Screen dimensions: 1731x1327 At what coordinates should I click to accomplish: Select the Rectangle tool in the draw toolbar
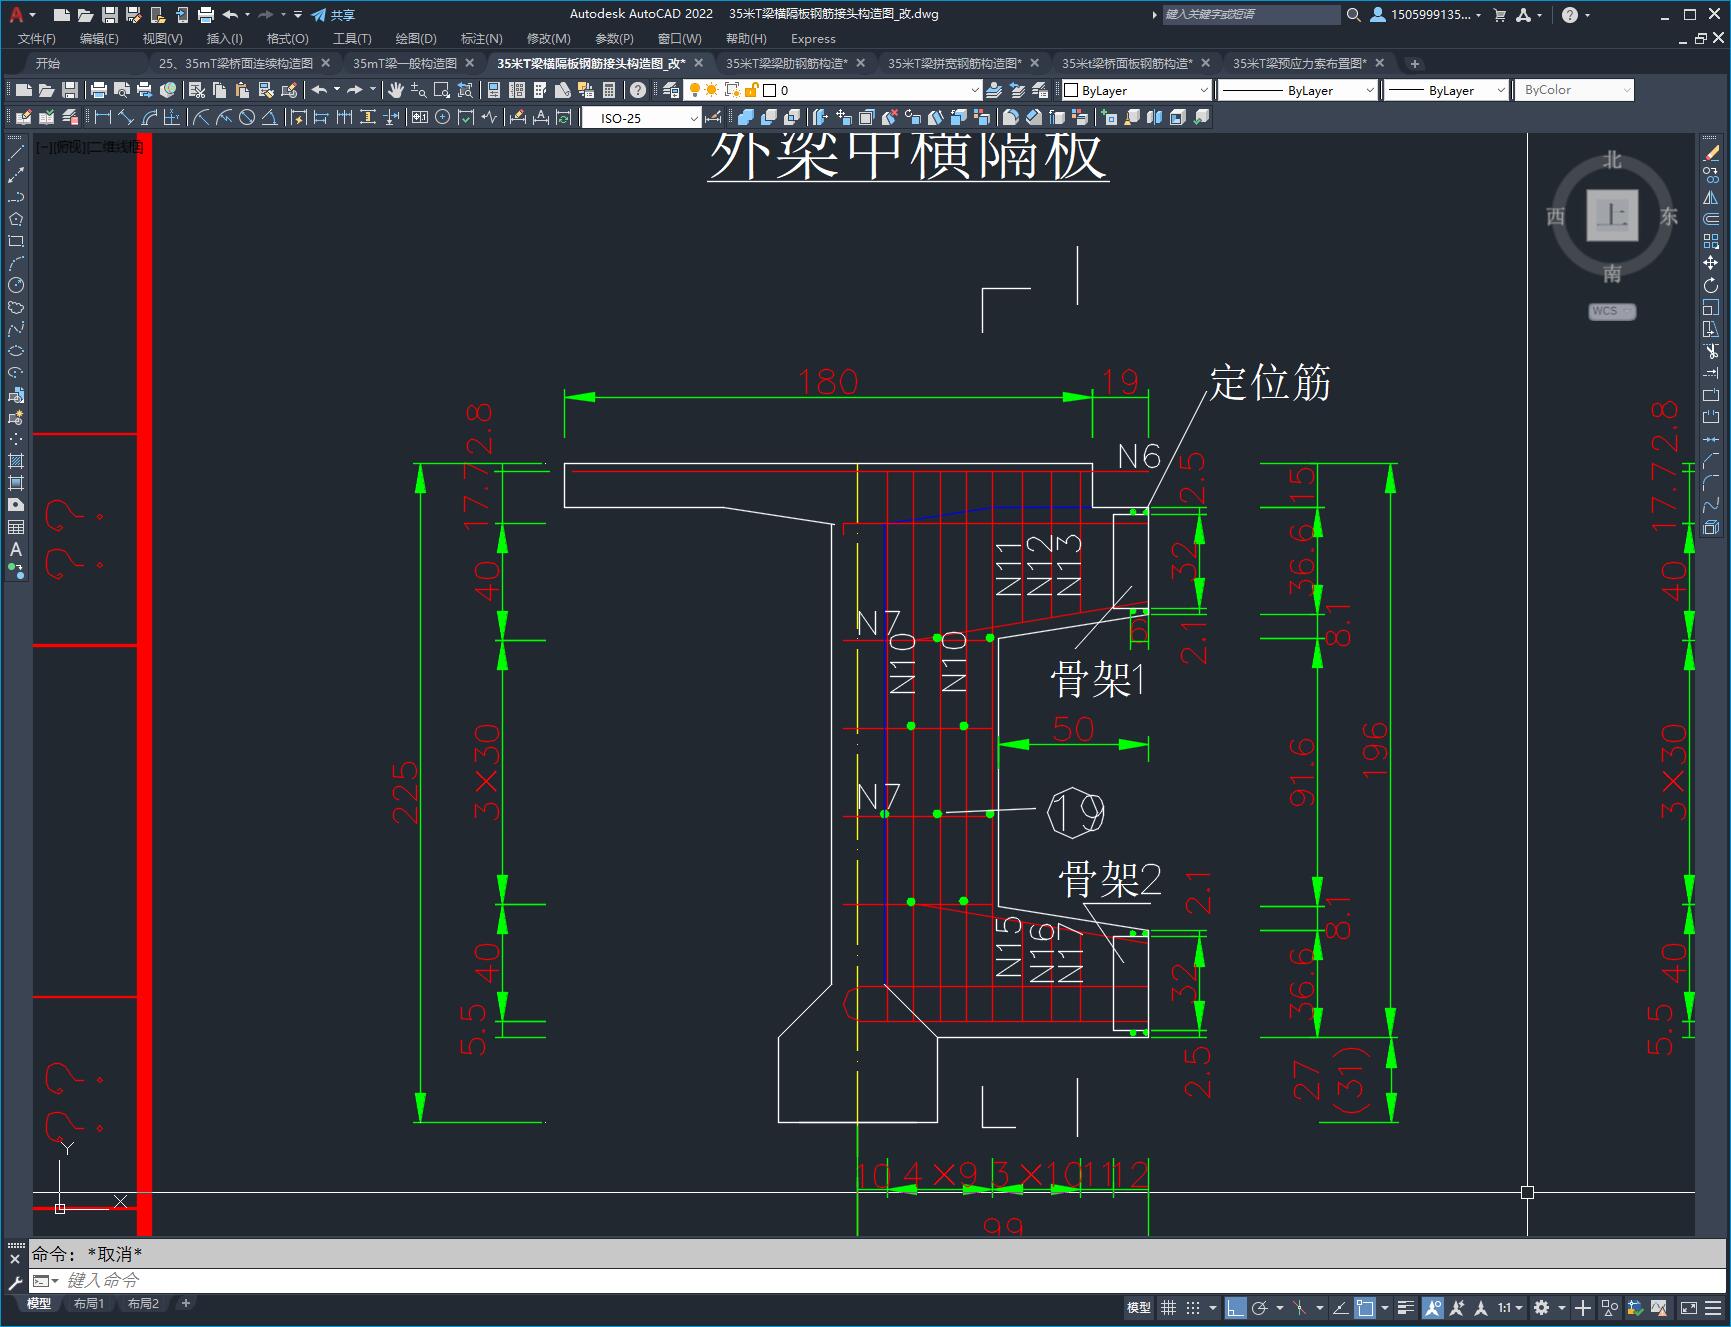(x=16, y=241)
